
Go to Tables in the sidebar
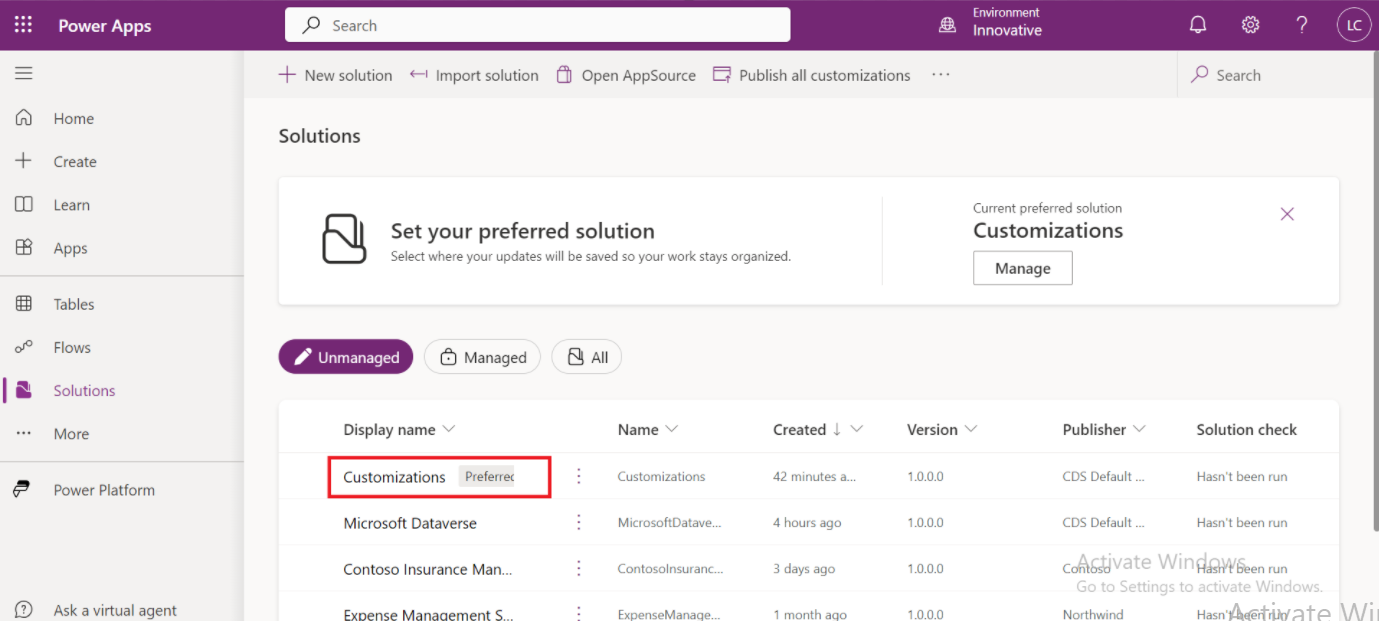73,304
